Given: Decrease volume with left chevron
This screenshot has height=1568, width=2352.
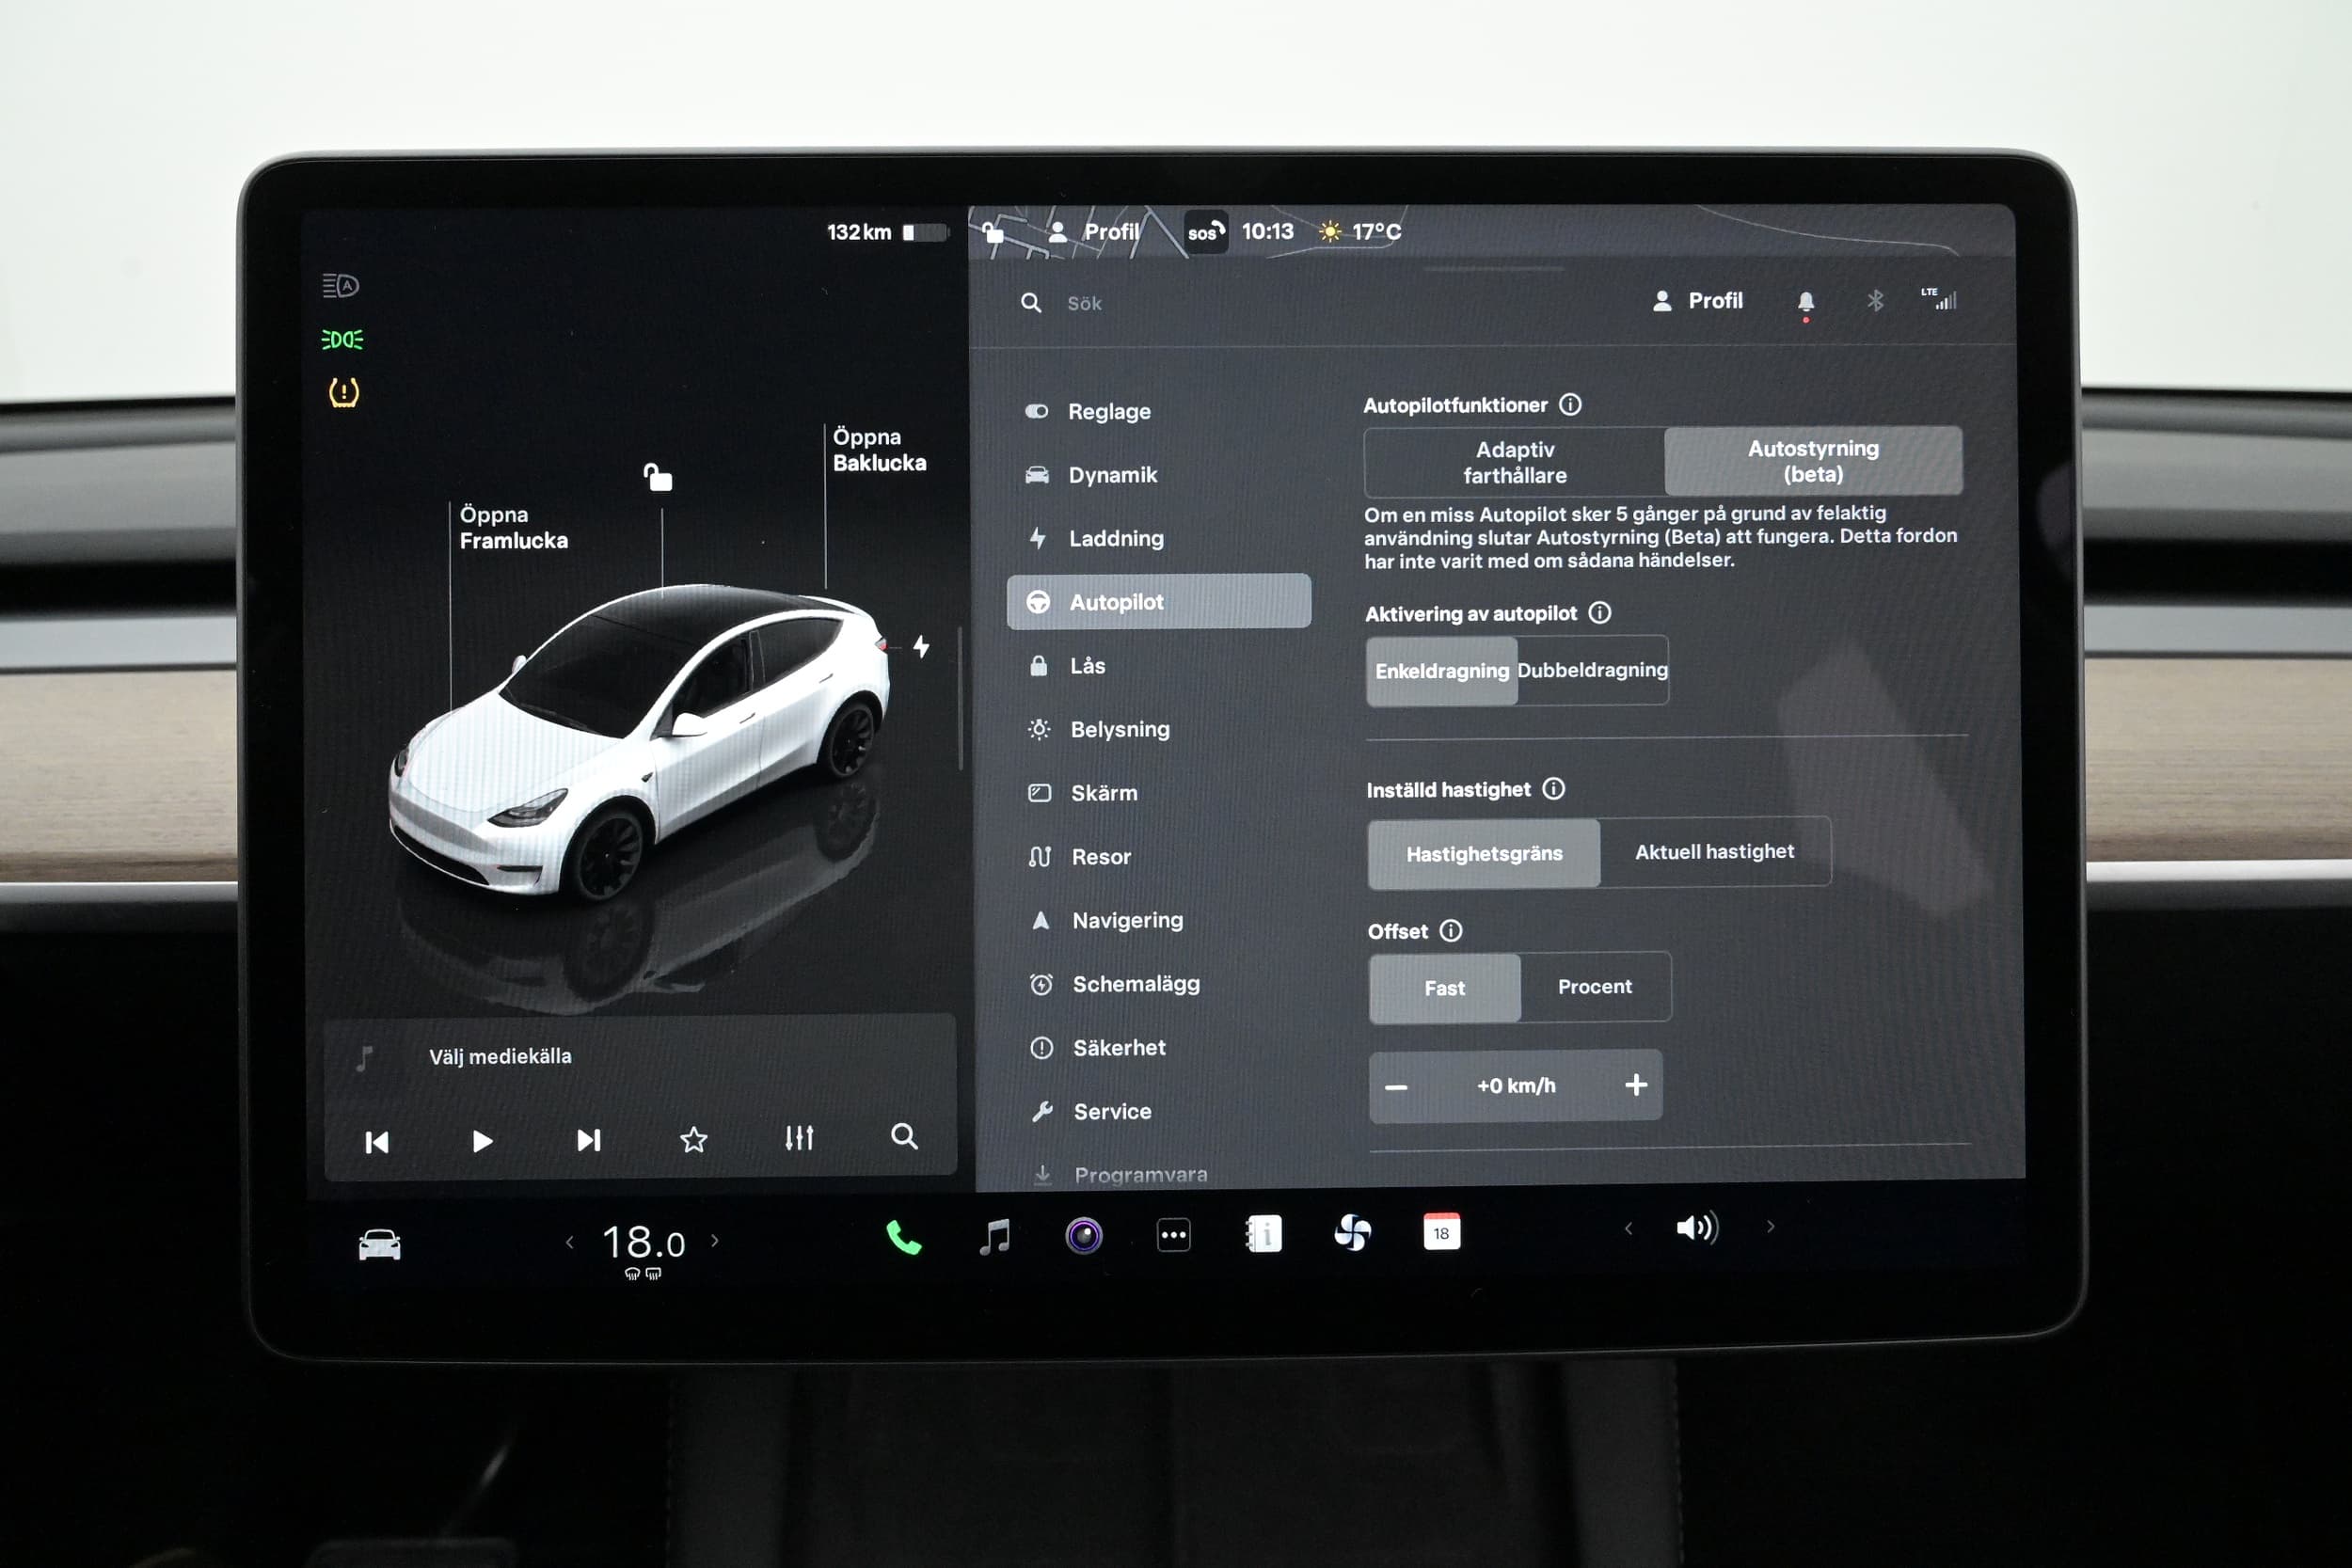Looking at the screenshot, I should pyautogui.click(x=1629, y=1228).
